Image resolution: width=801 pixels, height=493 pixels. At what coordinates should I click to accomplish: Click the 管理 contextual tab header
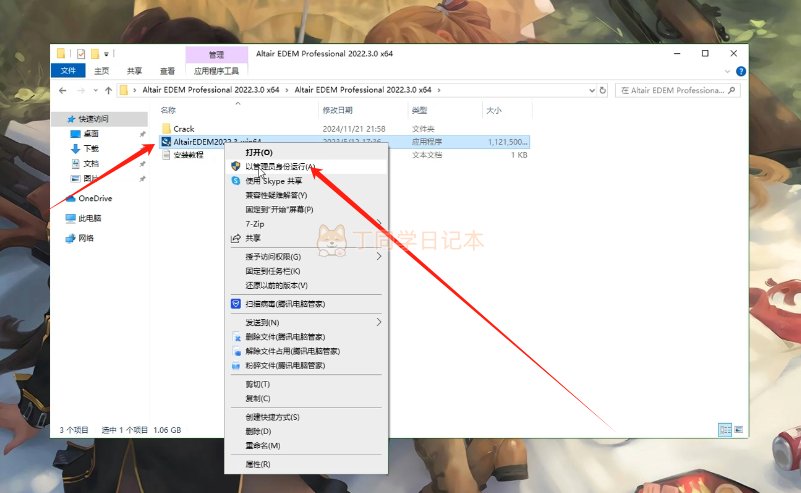pyautogui.click(x=217, y=55)
